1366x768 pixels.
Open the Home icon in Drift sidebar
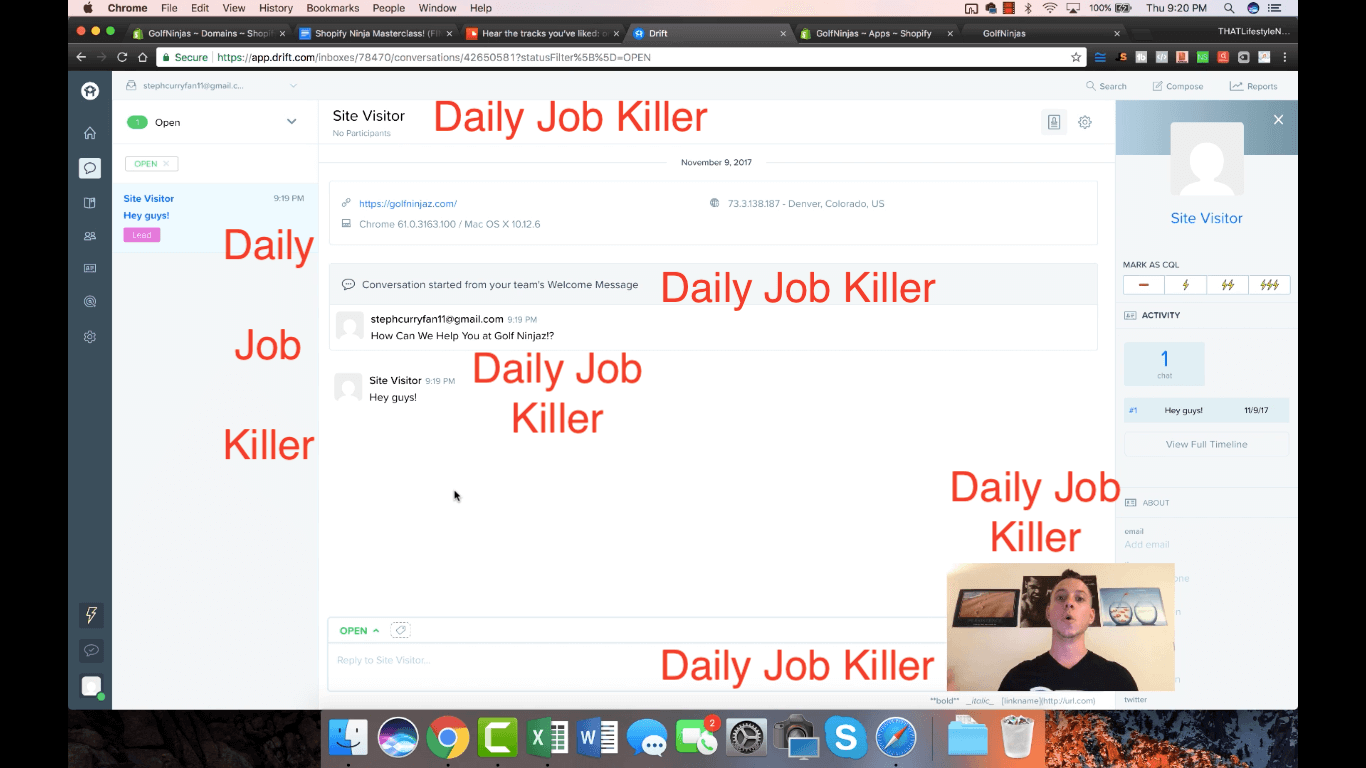(x=90, y=133)
